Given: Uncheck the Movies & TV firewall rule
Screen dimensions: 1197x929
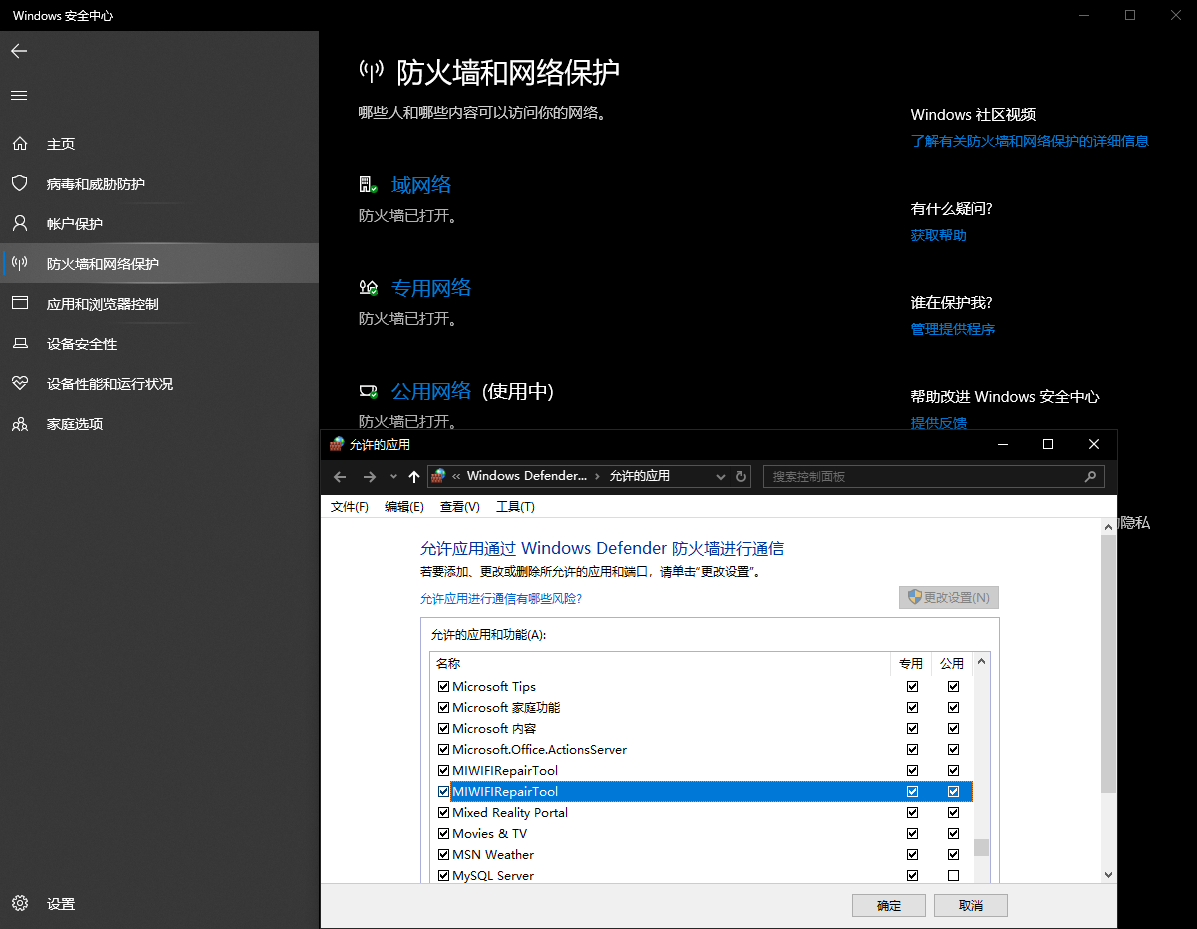Looking at the screenshot, I should [x=443, y=833].
